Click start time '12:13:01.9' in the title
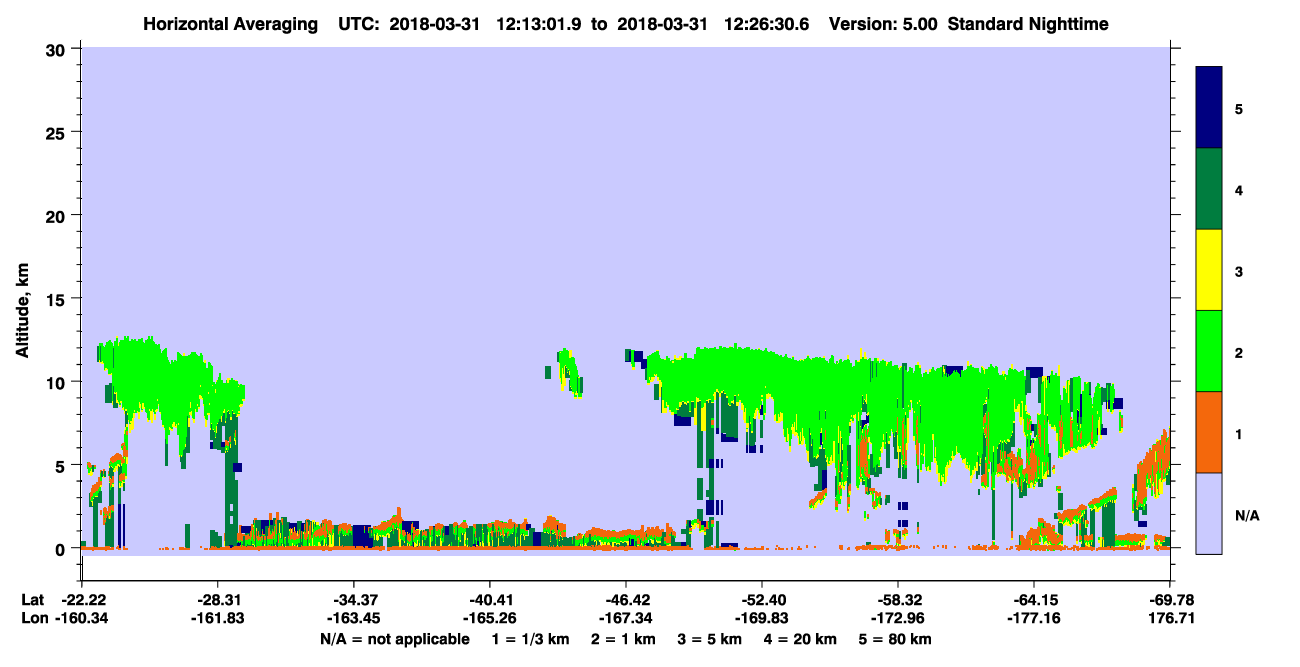1300x667 pixels. click(x=539, y=24)
